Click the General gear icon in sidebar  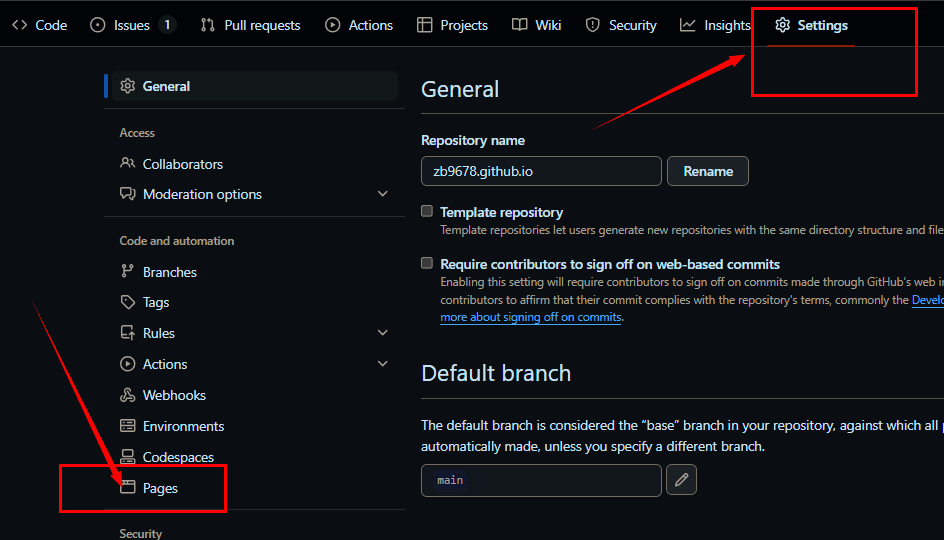(127, 86)
